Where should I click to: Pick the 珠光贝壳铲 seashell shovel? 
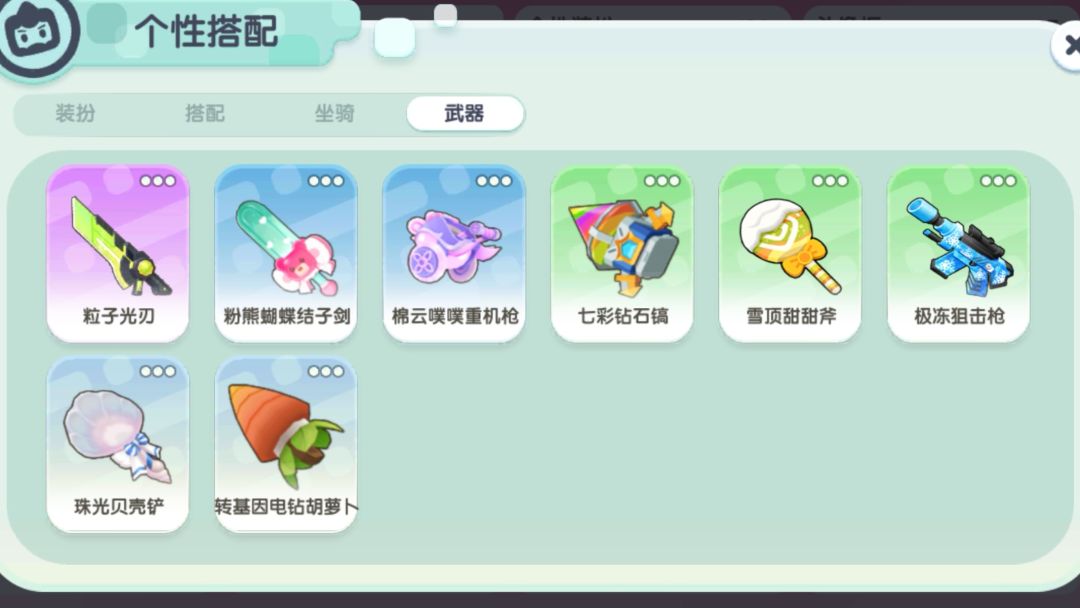[118, 444]
